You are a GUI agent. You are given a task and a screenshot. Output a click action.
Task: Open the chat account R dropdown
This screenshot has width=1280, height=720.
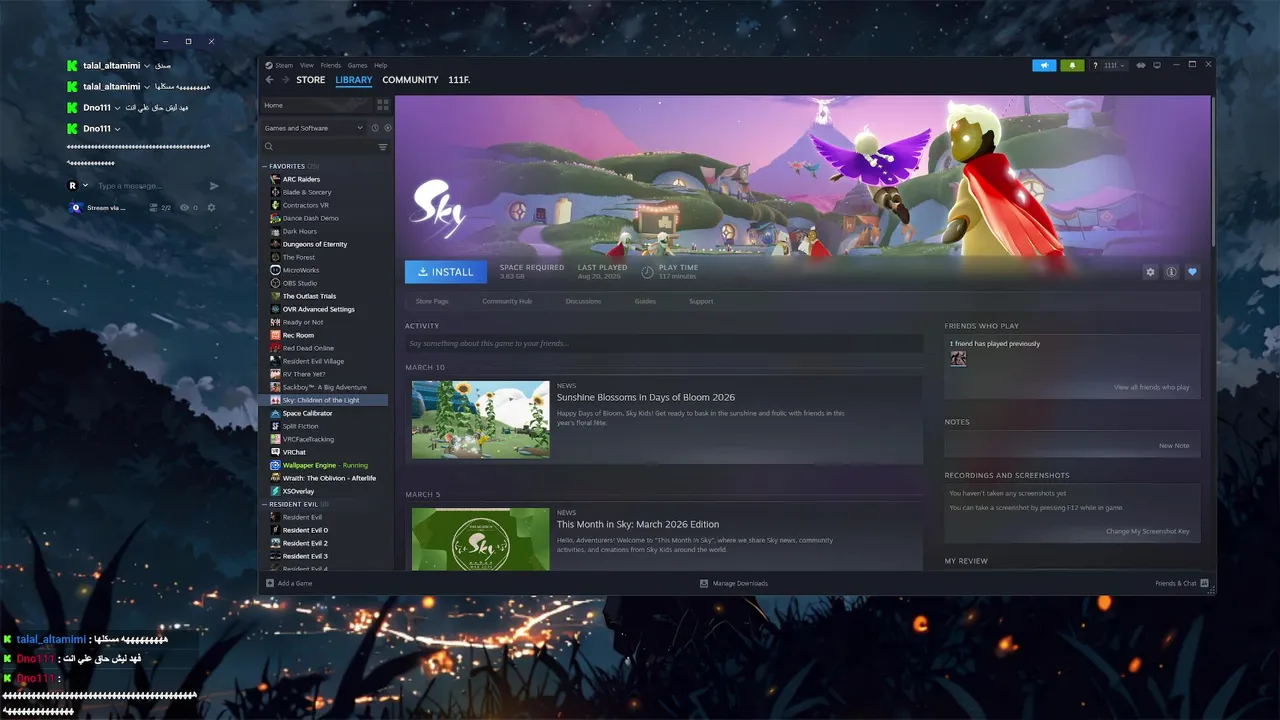click(85, 186)
